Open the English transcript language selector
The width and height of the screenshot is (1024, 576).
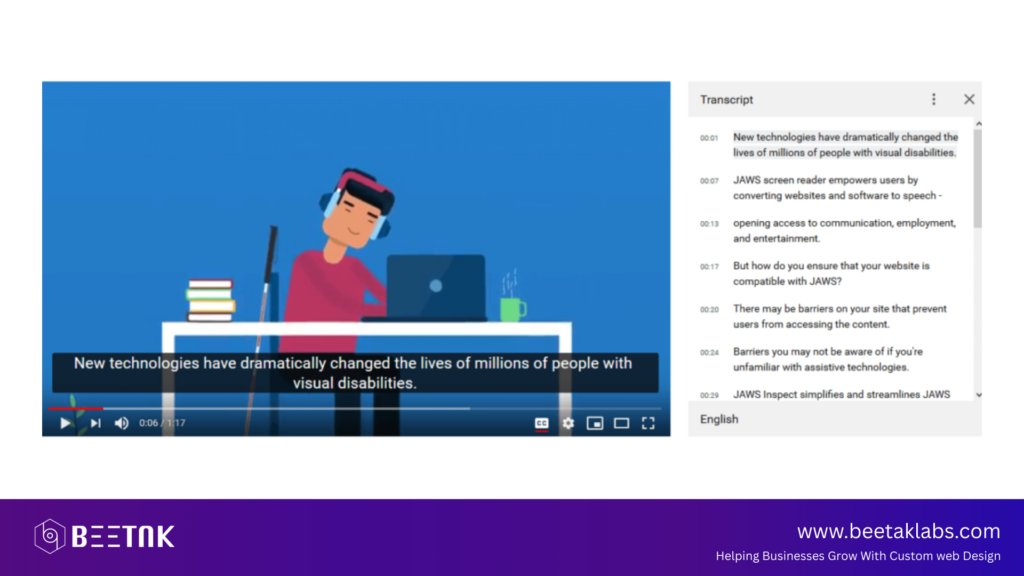(x=835, y=419)
